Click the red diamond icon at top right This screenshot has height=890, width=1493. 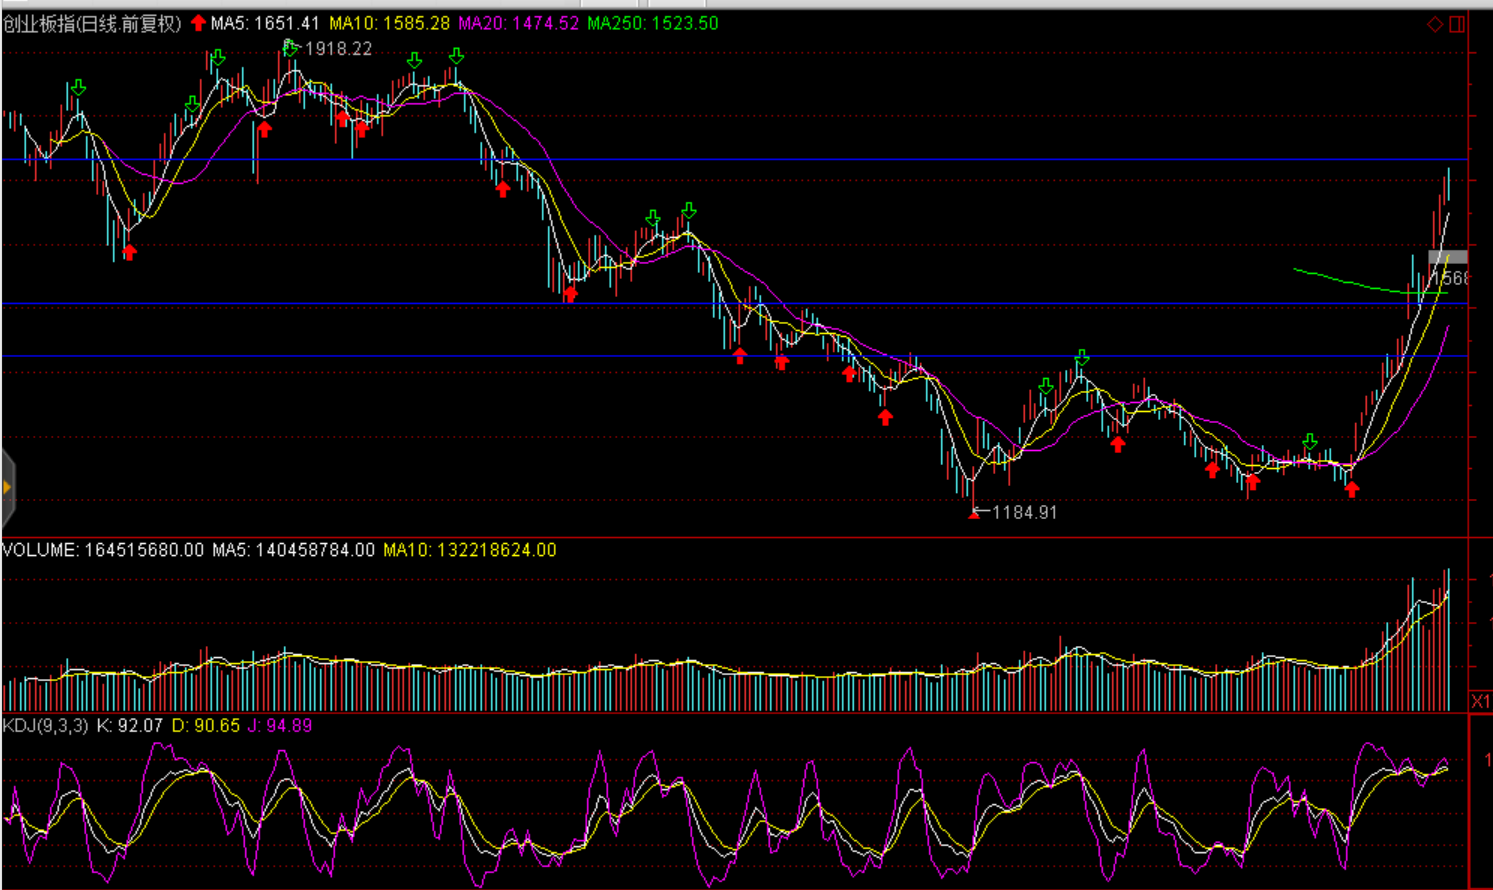point(1435,24)
